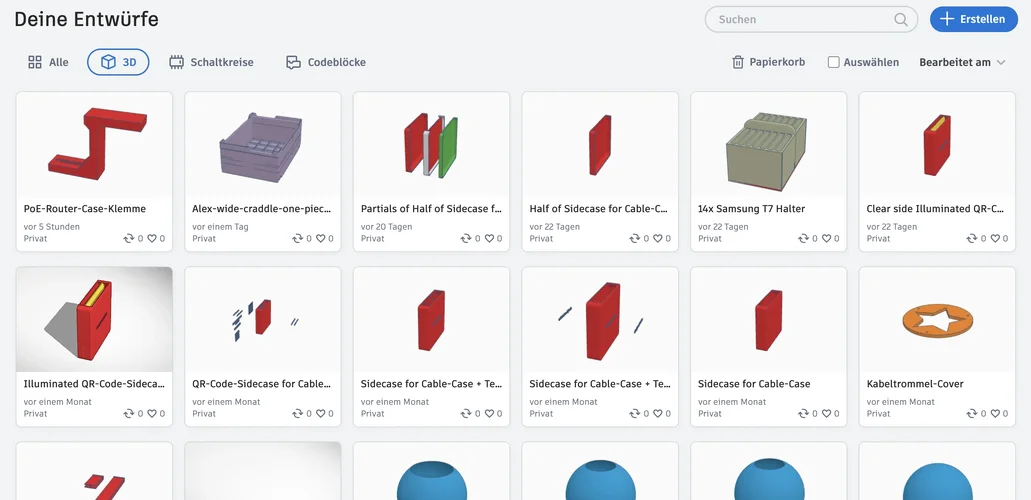This screenshot has width=1031, height=500.
Task: Open PoE-Router-Case-Klemme design title
Action: 85,209
